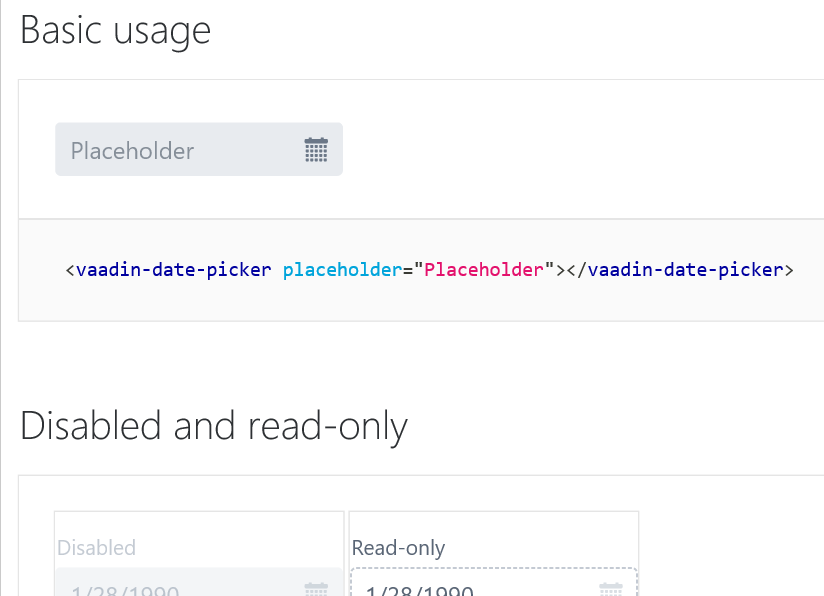Image resolution: width=824 pixels, height=596 pixels.
Task: Click the calendar toggle on the Read-only 1/28/1990 input
Action: 611,590
